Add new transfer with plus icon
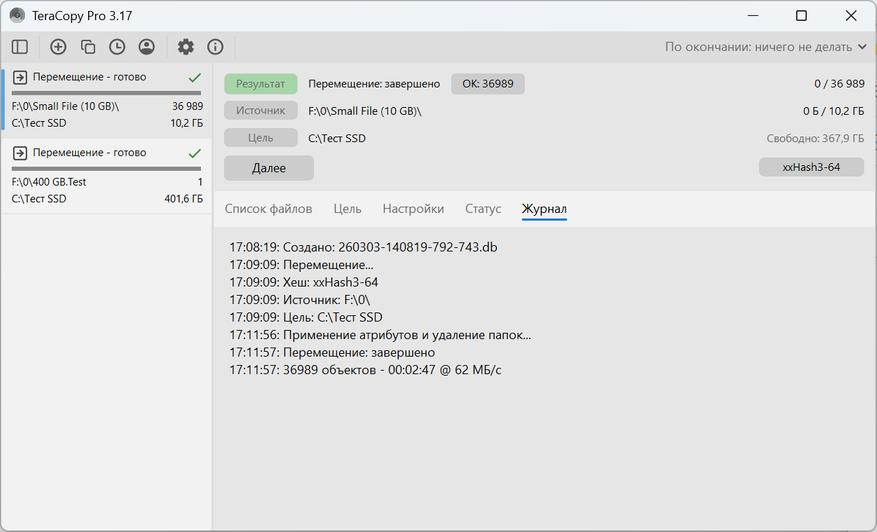877x532 pixels. pyautogui.click(x=58, y=47)
